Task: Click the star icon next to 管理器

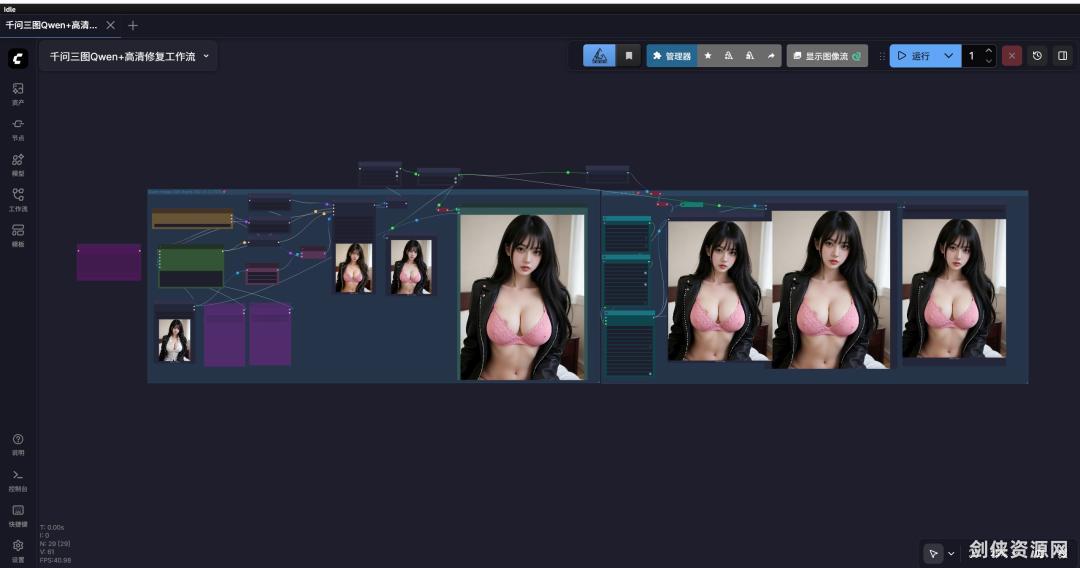Action: click(x=708, y=56)
